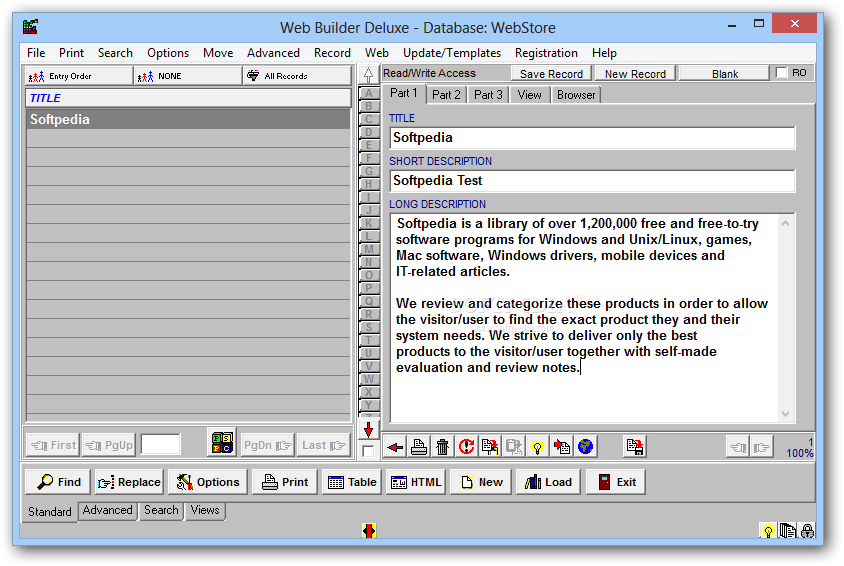Click the red and yellow splitter icon at the bottom center
Screen dimensions: 844x566
click(369, 531)
